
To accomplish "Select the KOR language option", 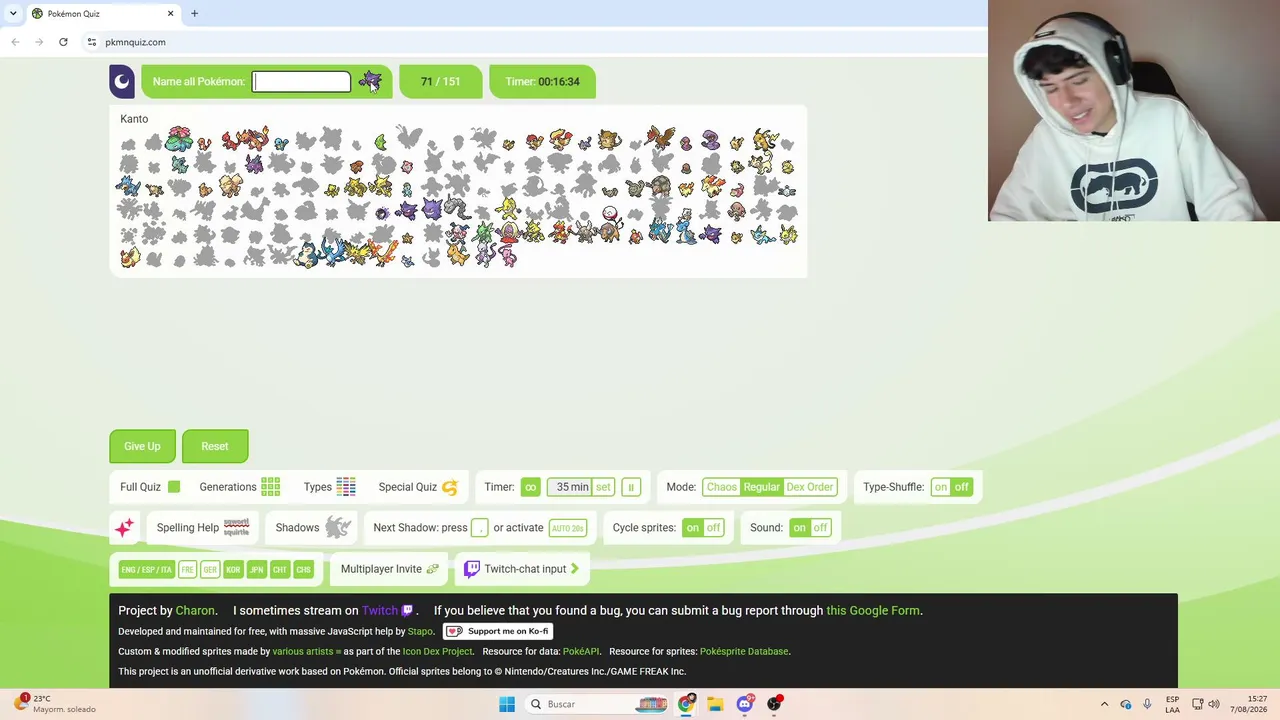I will 233,570.
